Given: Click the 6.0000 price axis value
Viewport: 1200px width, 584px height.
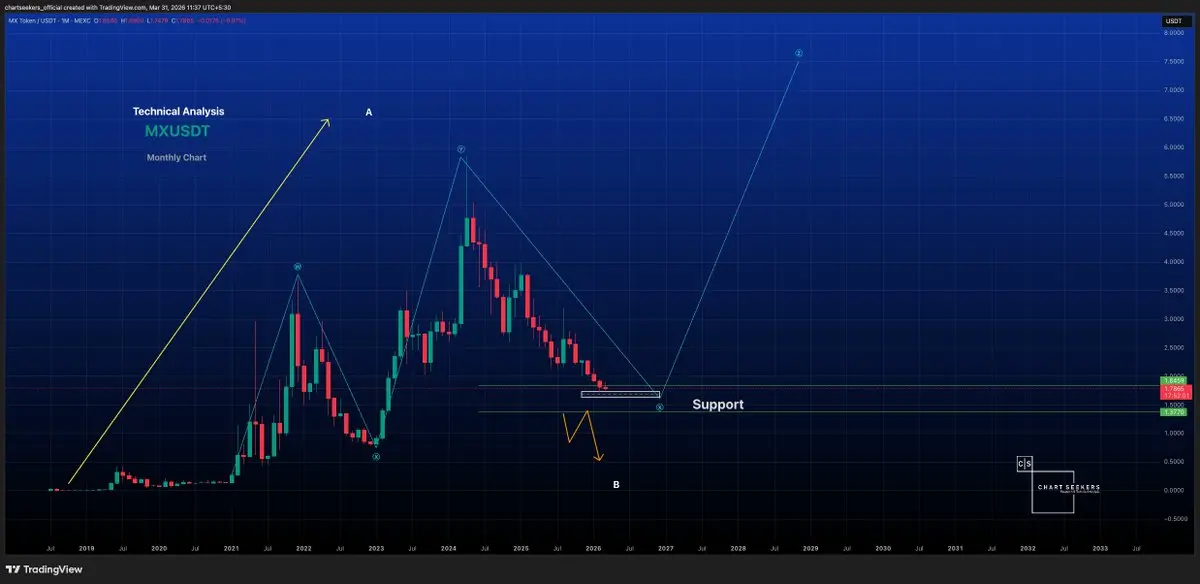Looking at the screenshot, I should pos(1172,147).
